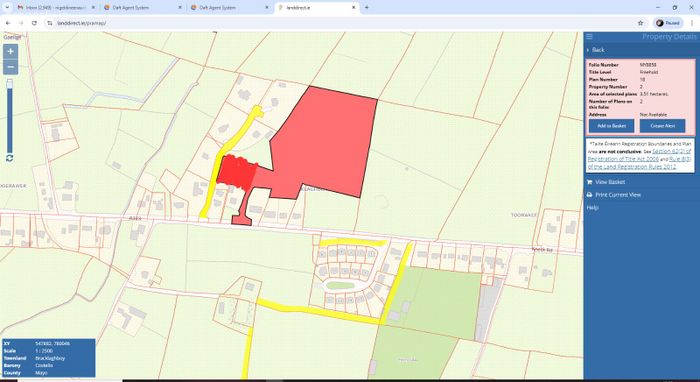Close the landdirect.ie tab

[354, 8]
